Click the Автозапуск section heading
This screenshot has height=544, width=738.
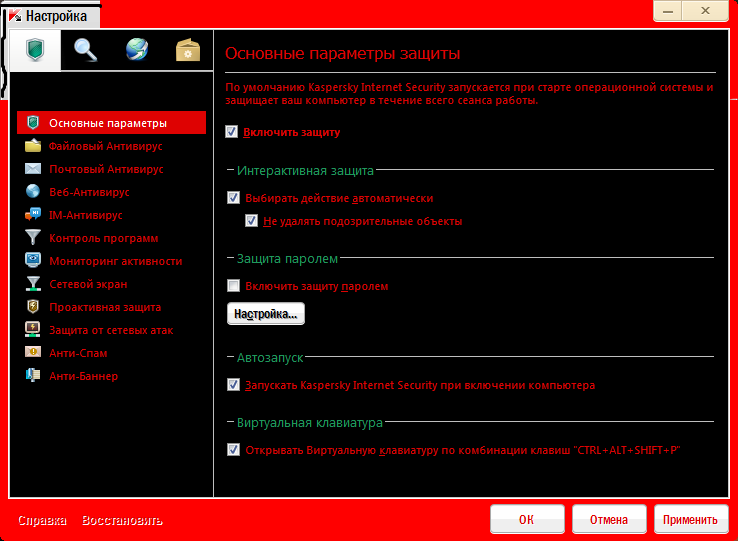pyautogui.click(x=270, y=358)
